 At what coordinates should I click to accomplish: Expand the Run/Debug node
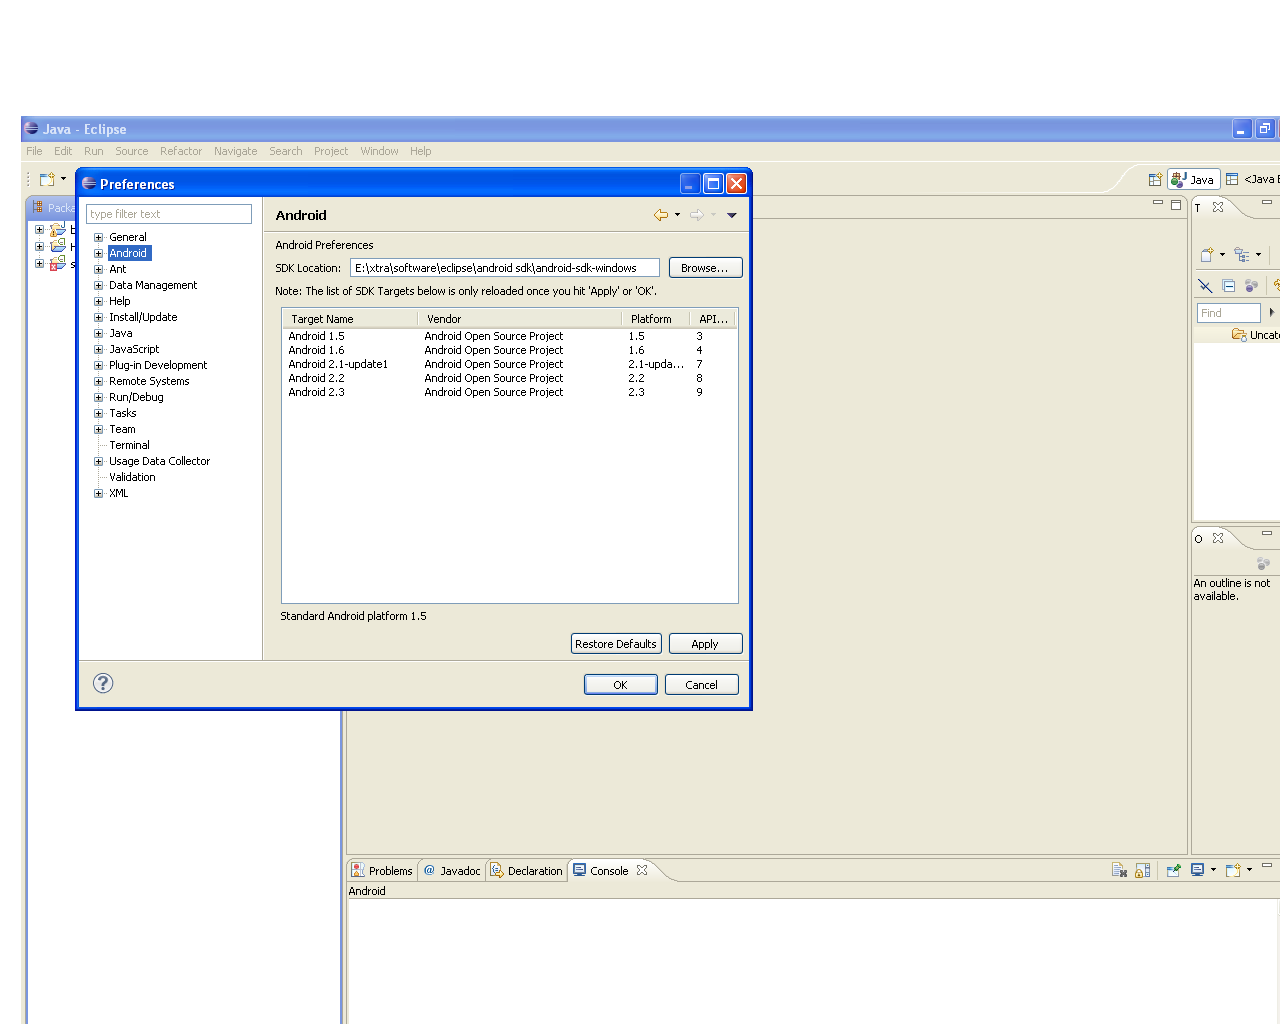click(99, 398)
